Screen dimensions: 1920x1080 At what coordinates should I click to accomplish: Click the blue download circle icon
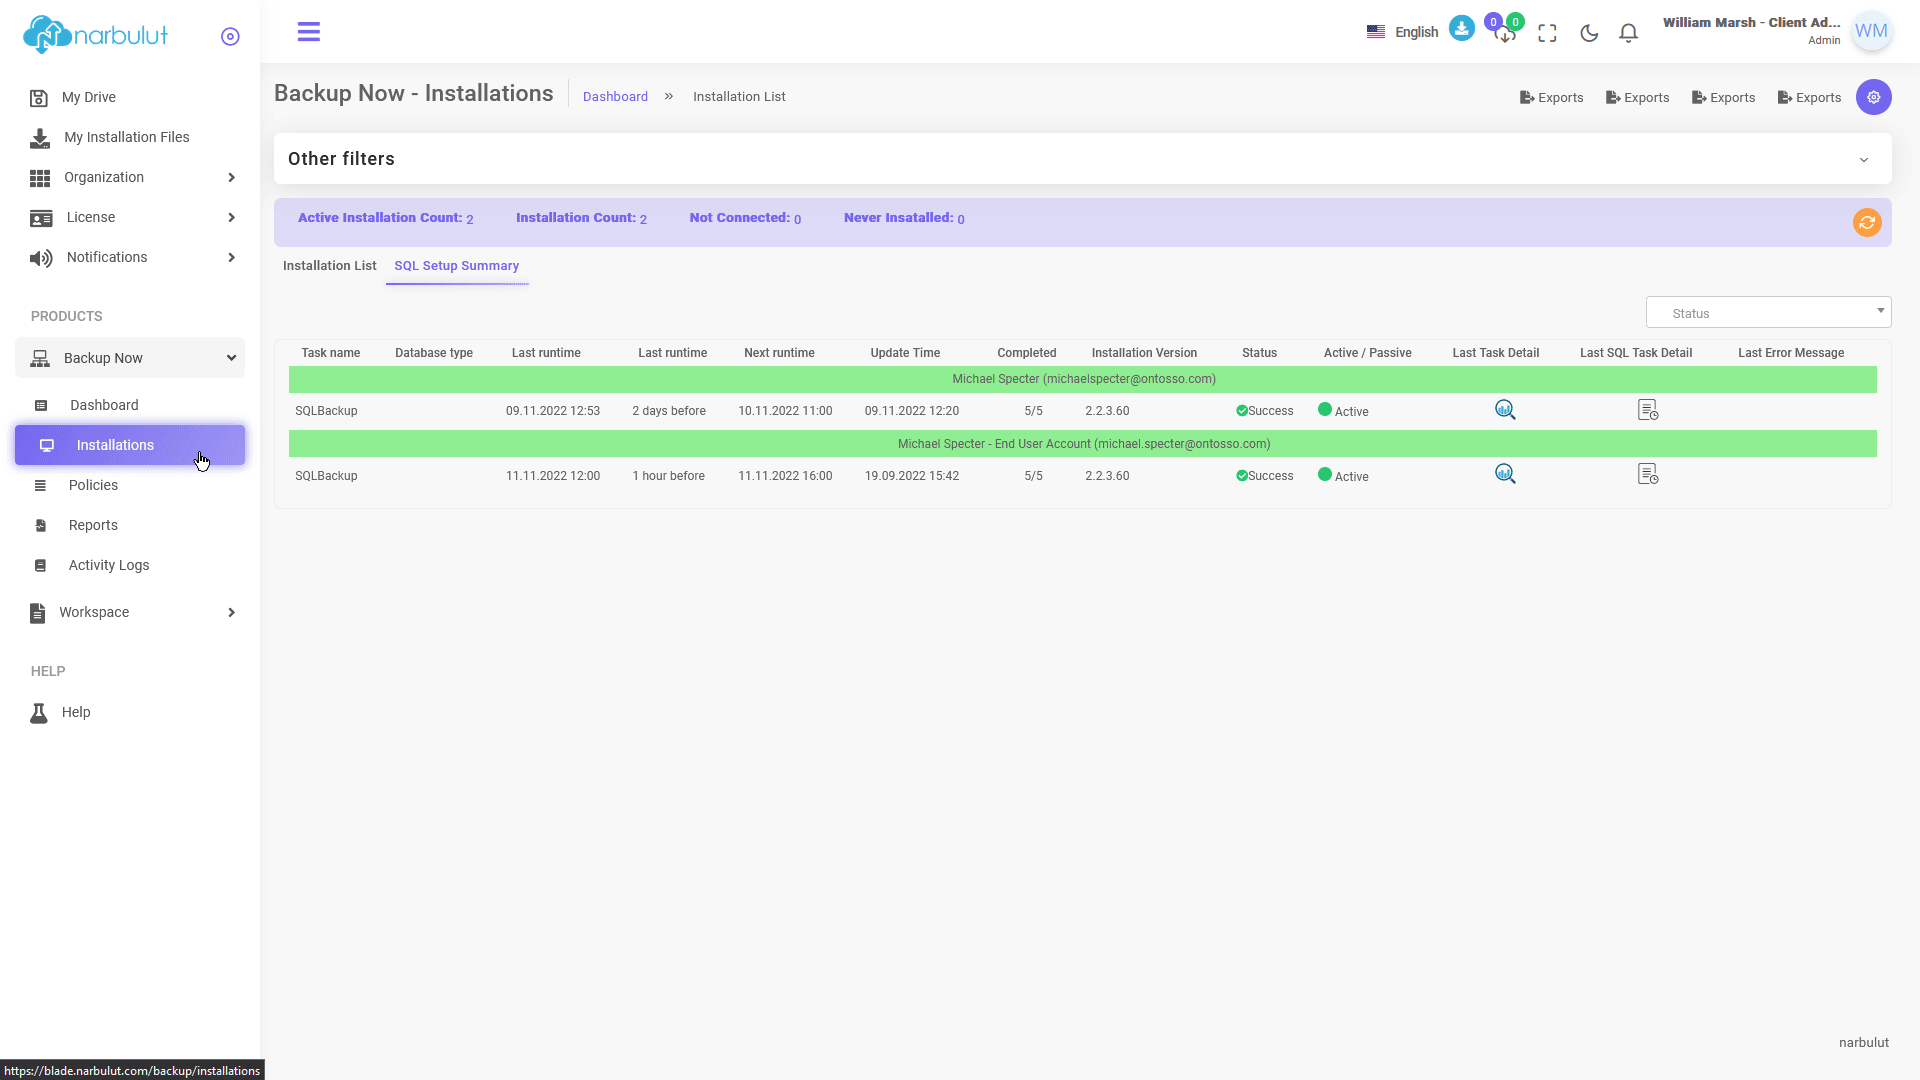[x=1462, y=28]
